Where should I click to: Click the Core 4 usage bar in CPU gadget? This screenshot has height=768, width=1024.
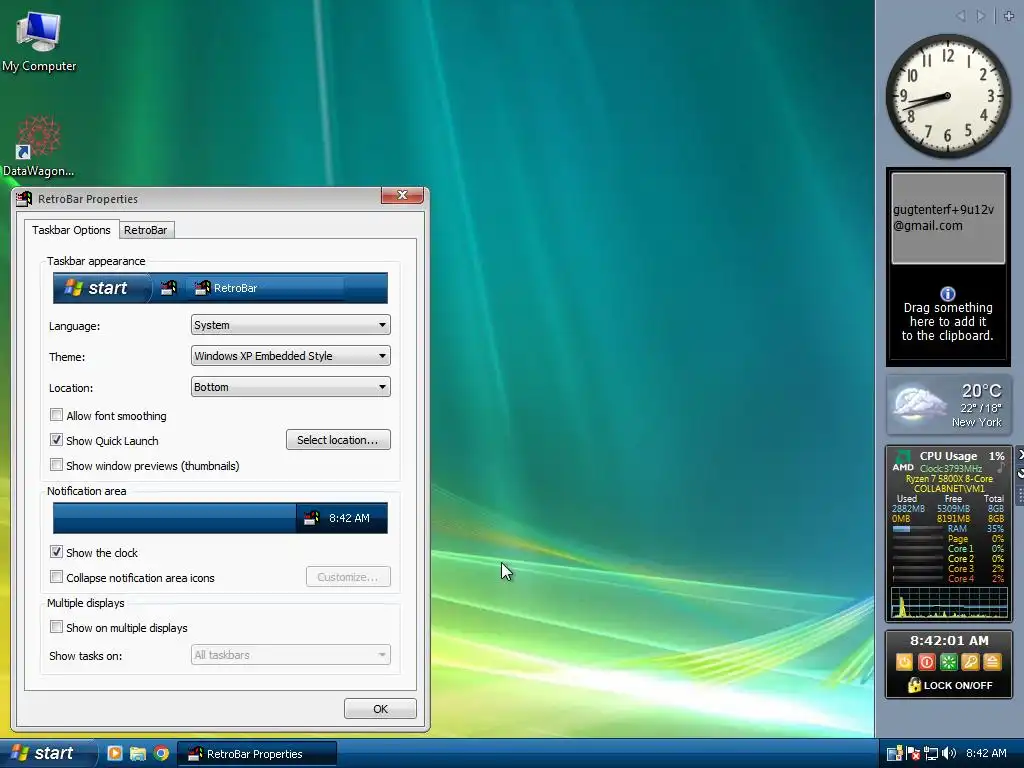tap(918, 579)
